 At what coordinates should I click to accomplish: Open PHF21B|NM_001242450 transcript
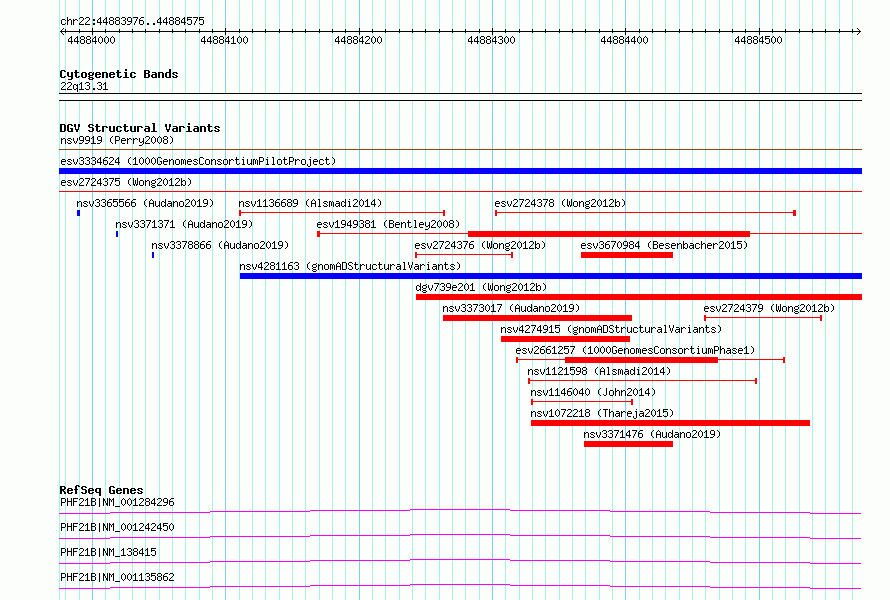pos(117,527)
